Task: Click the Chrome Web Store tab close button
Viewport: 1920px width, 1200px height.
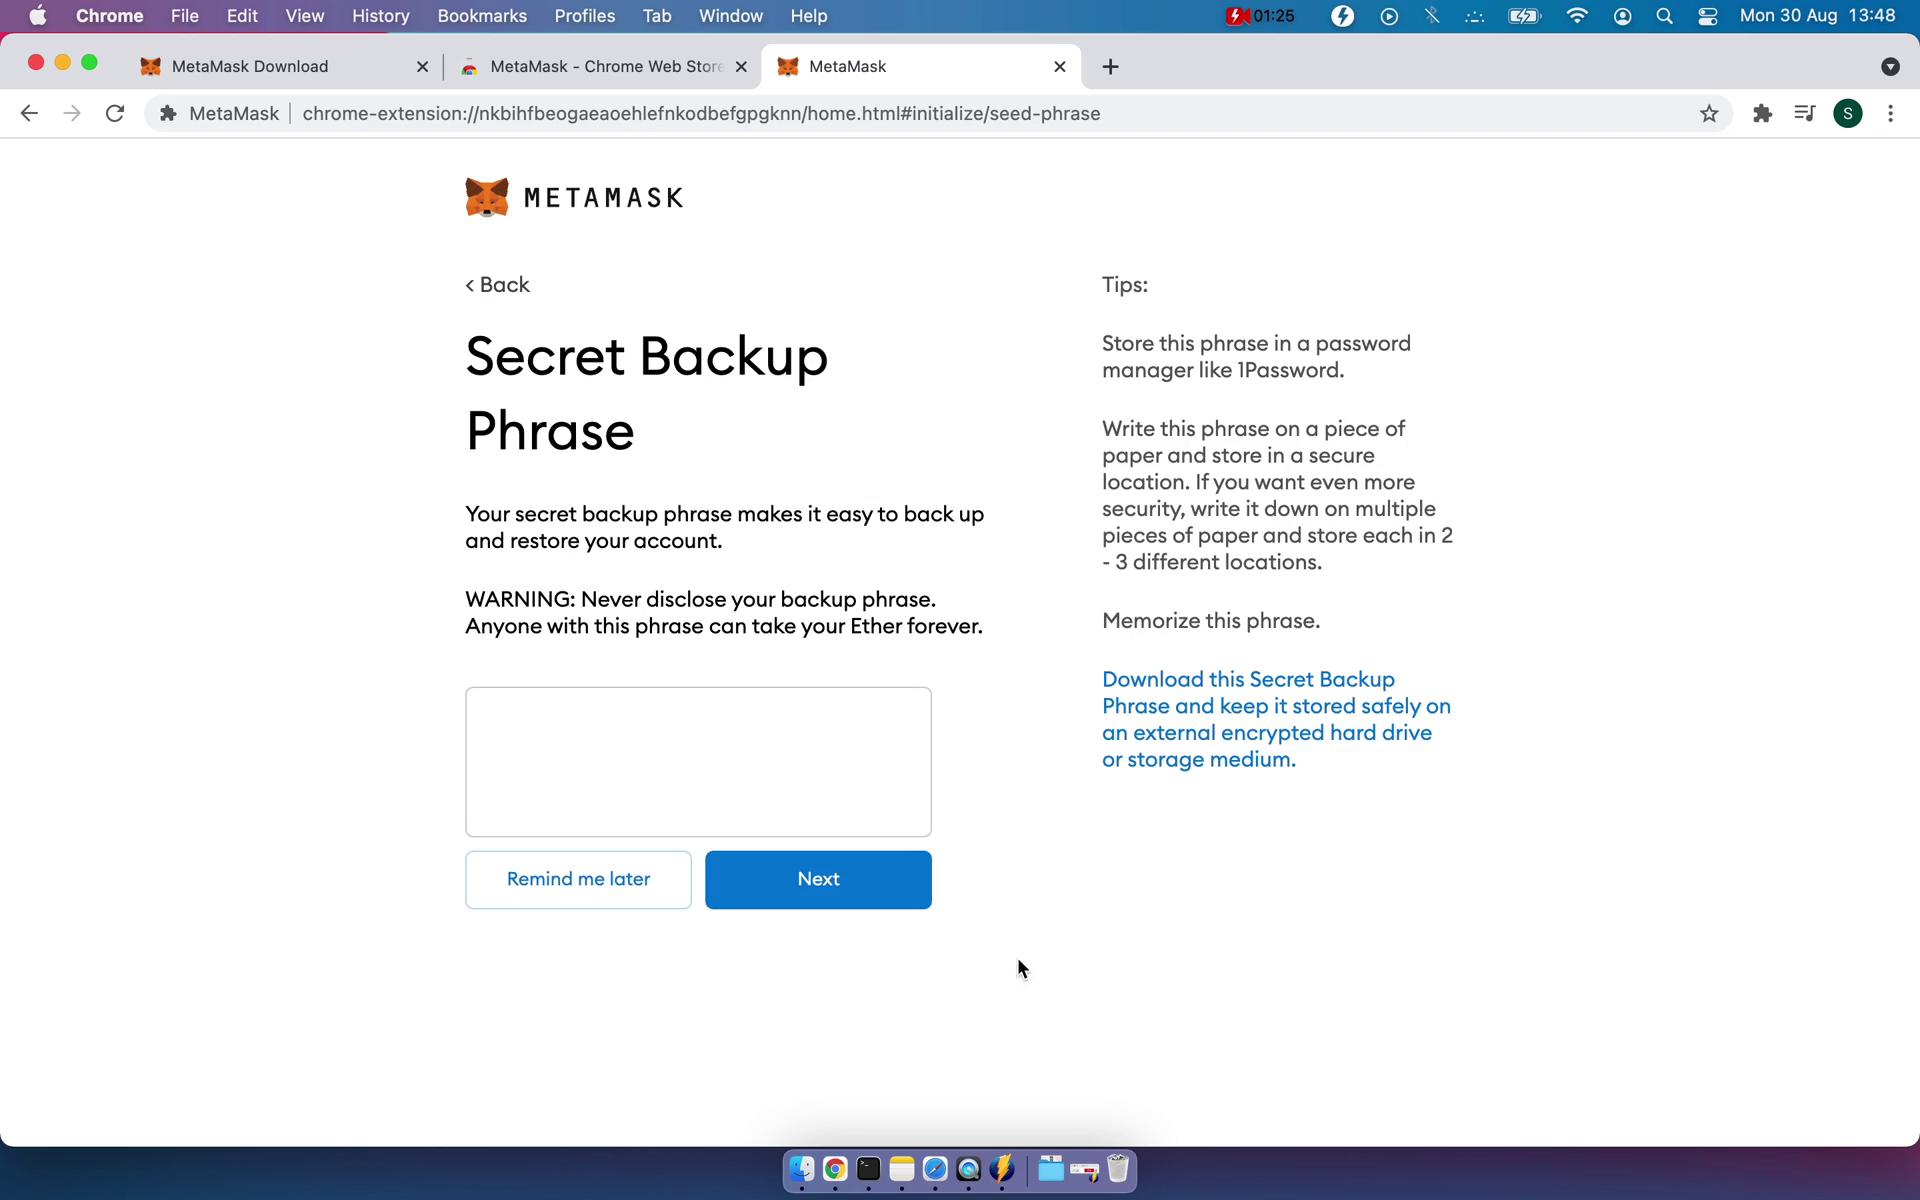Action: coord(741,66)
